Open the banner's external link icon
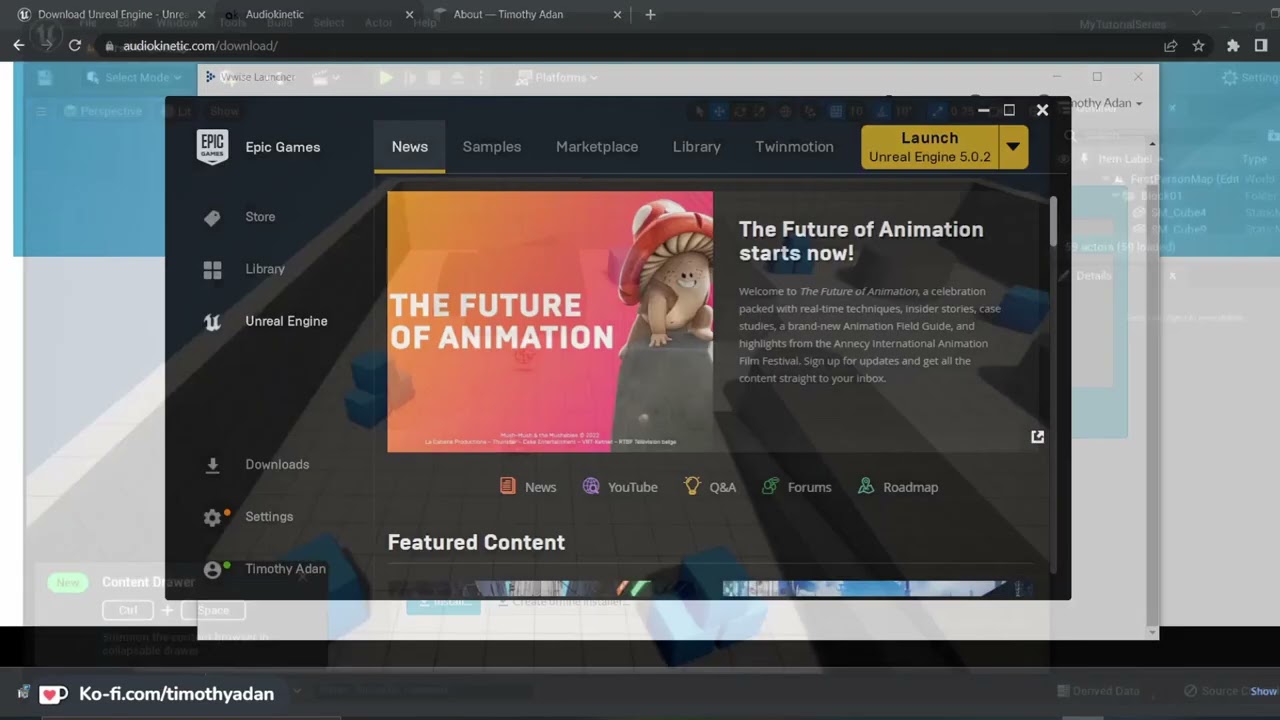The image size is (1280, 720). pyautogui.click(x=1037, y=437)
